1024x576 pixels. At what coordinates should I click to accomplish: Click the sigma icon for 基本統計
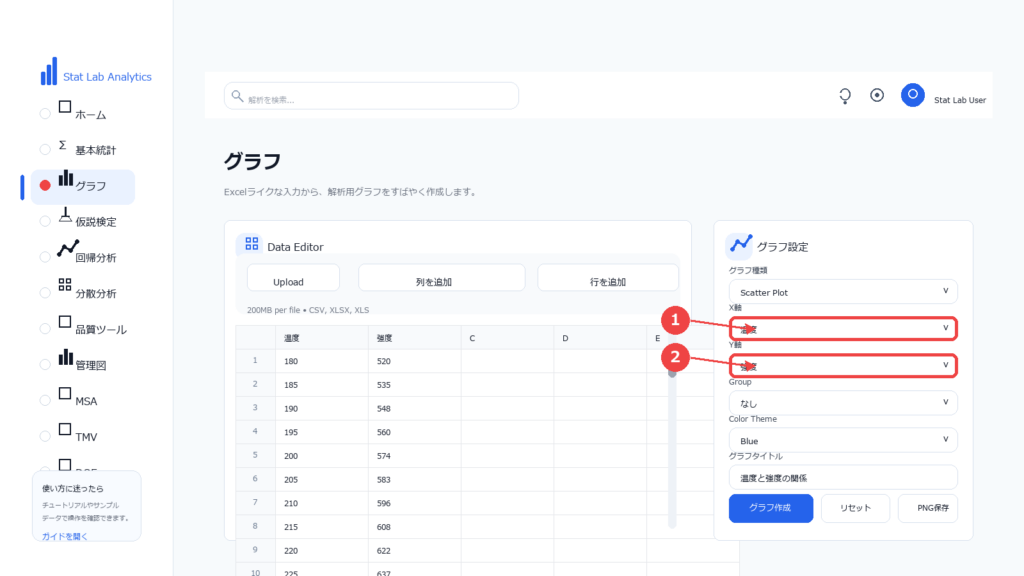pos(63,145)
